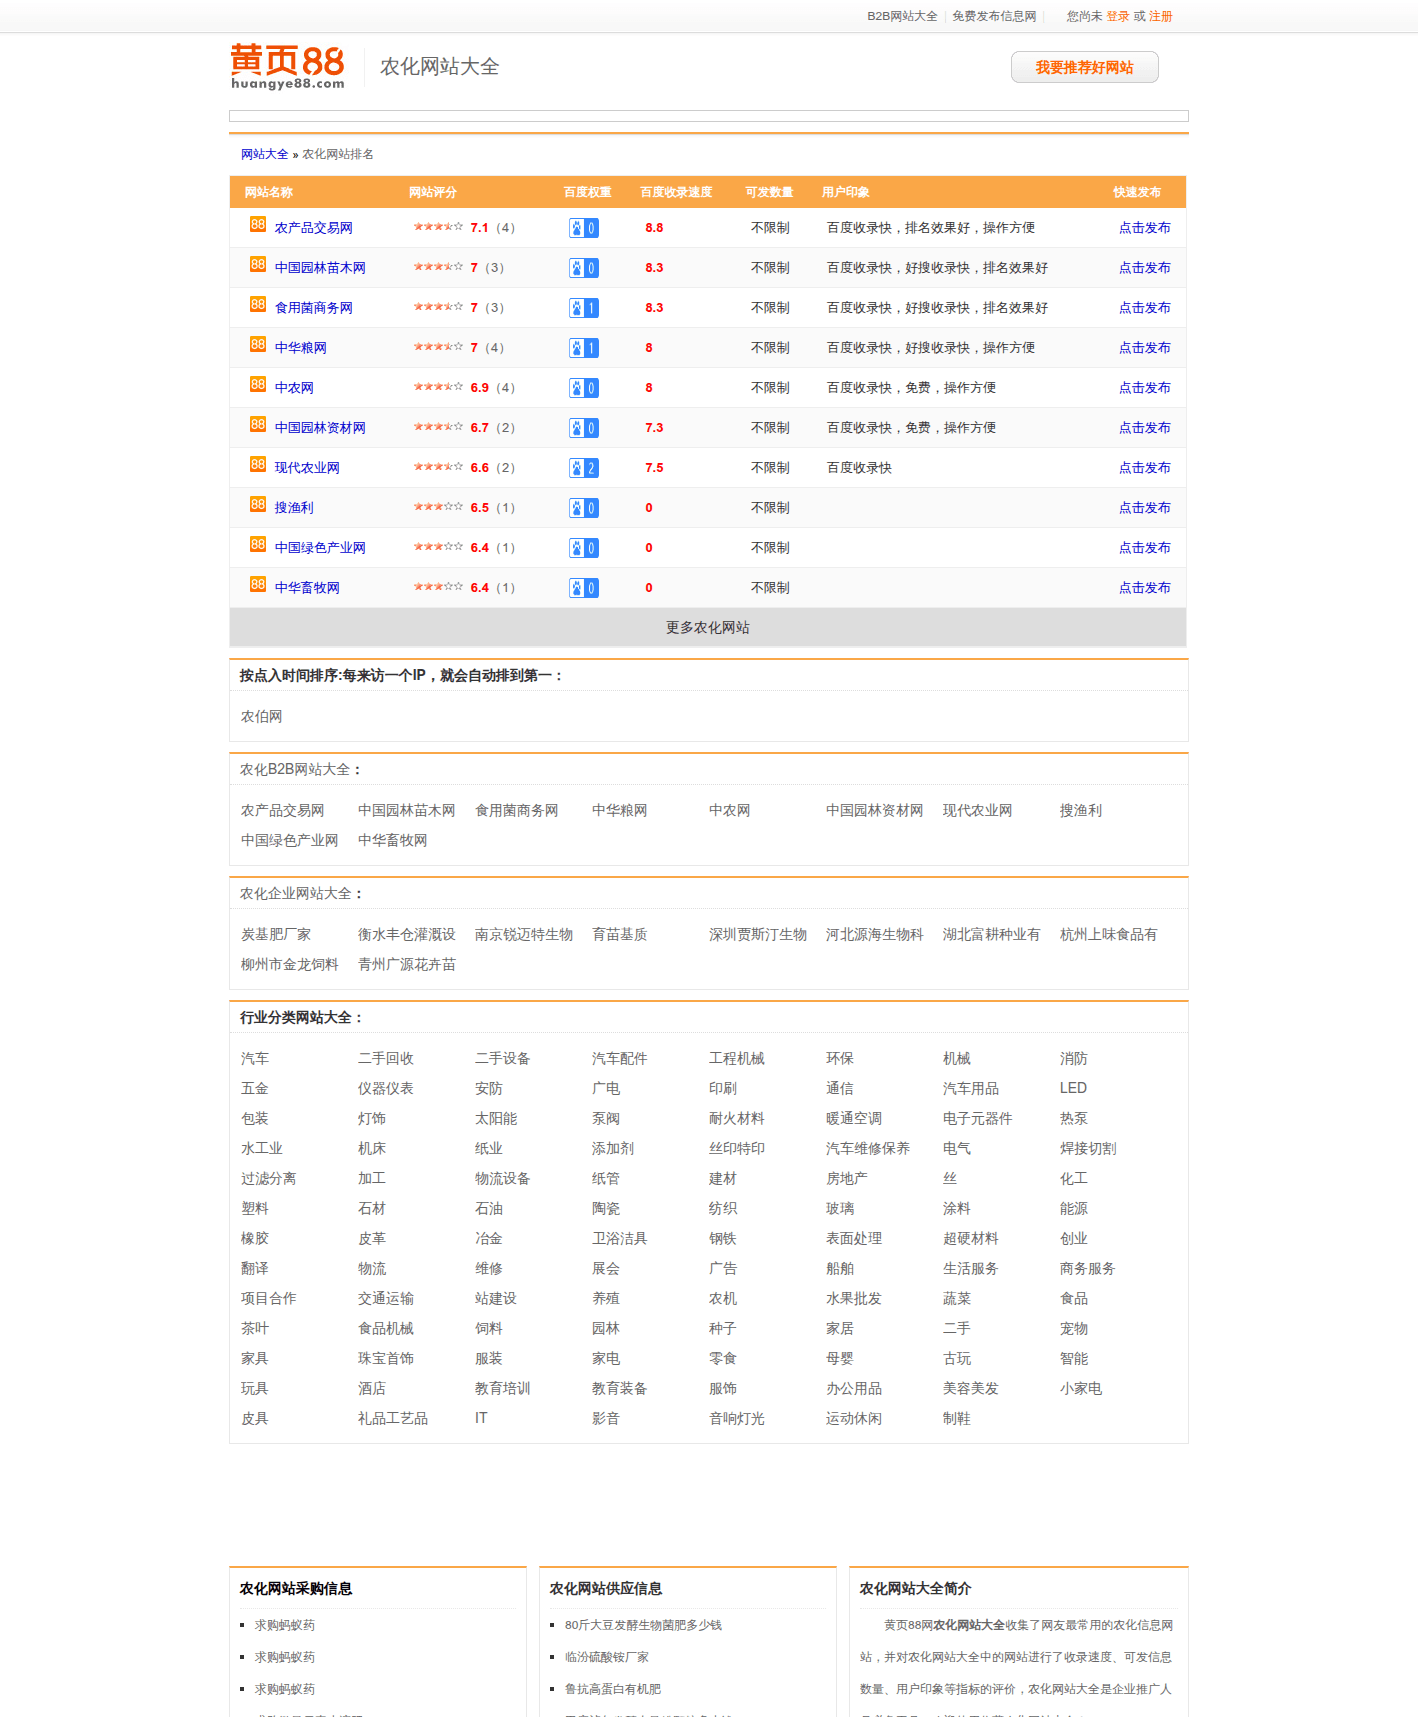Click the 88 icon next to 中农网
Image resolution: width=1418 pixels, height=1717 pixels.
coord(258,385)
